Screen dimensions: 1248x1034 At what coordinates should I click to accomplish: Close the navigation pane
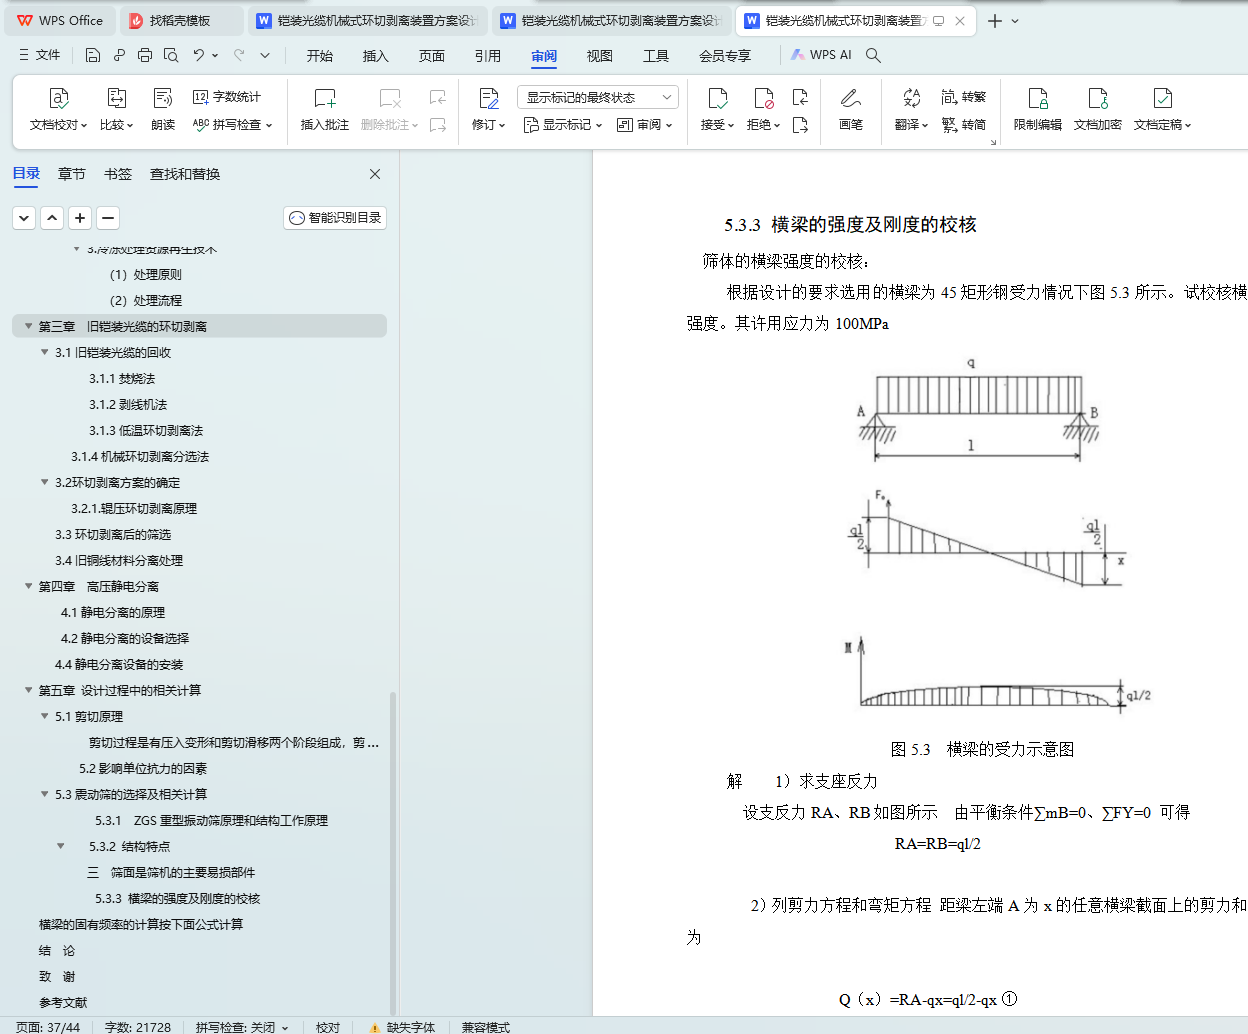click(375, 174)
